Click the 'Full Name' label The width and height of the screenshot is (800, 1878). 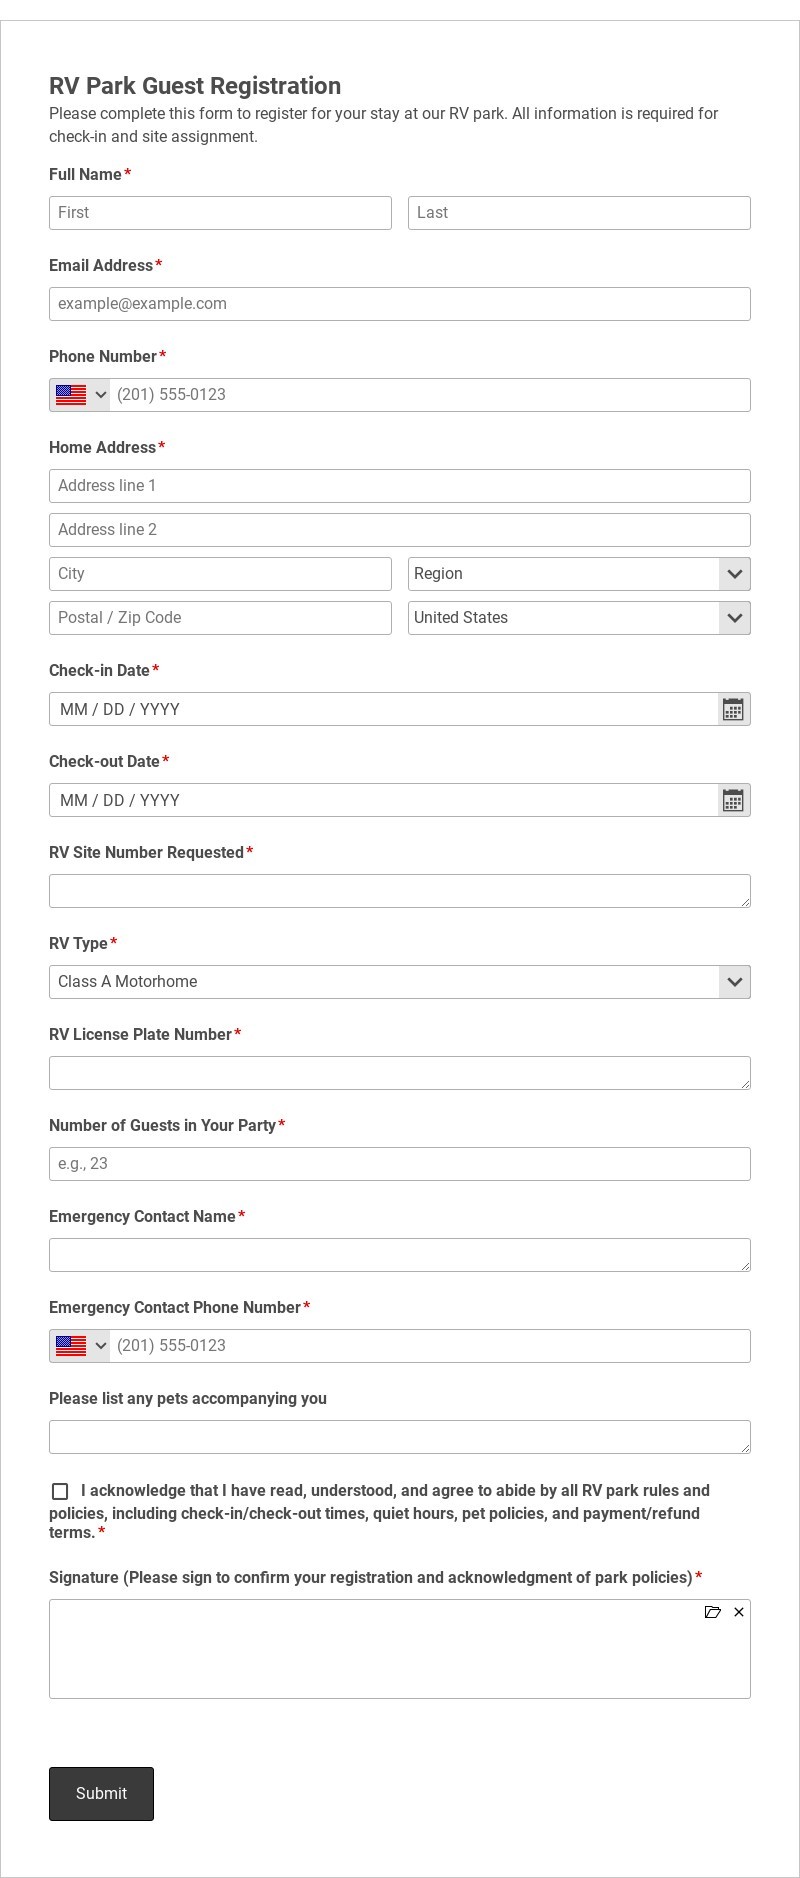(85, 174)
